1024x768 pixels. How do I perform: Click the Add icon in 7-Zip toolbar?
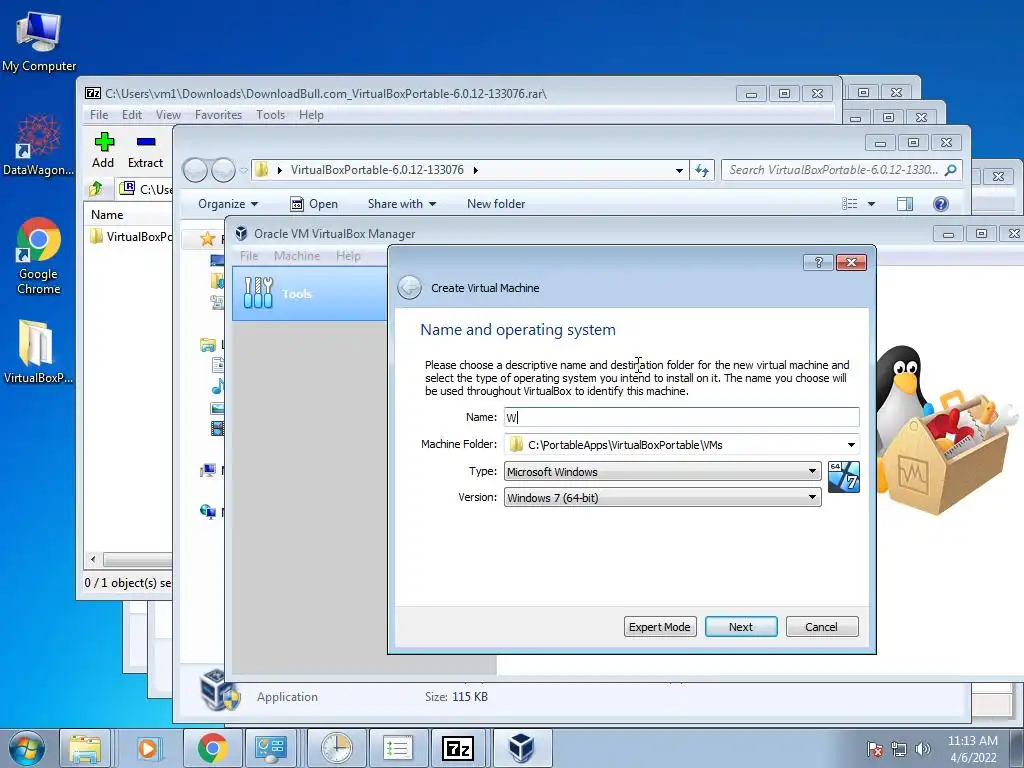tap(104, 142)
